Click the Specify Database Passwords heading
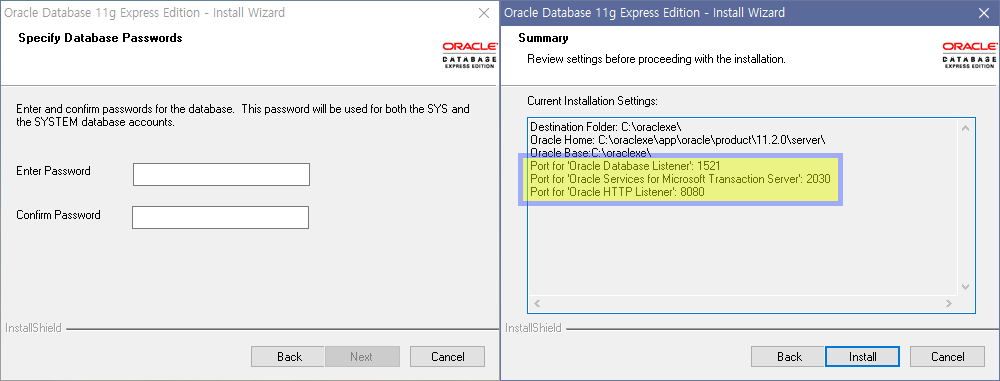This screenshot has width=1000, height=381. point(100,38)
